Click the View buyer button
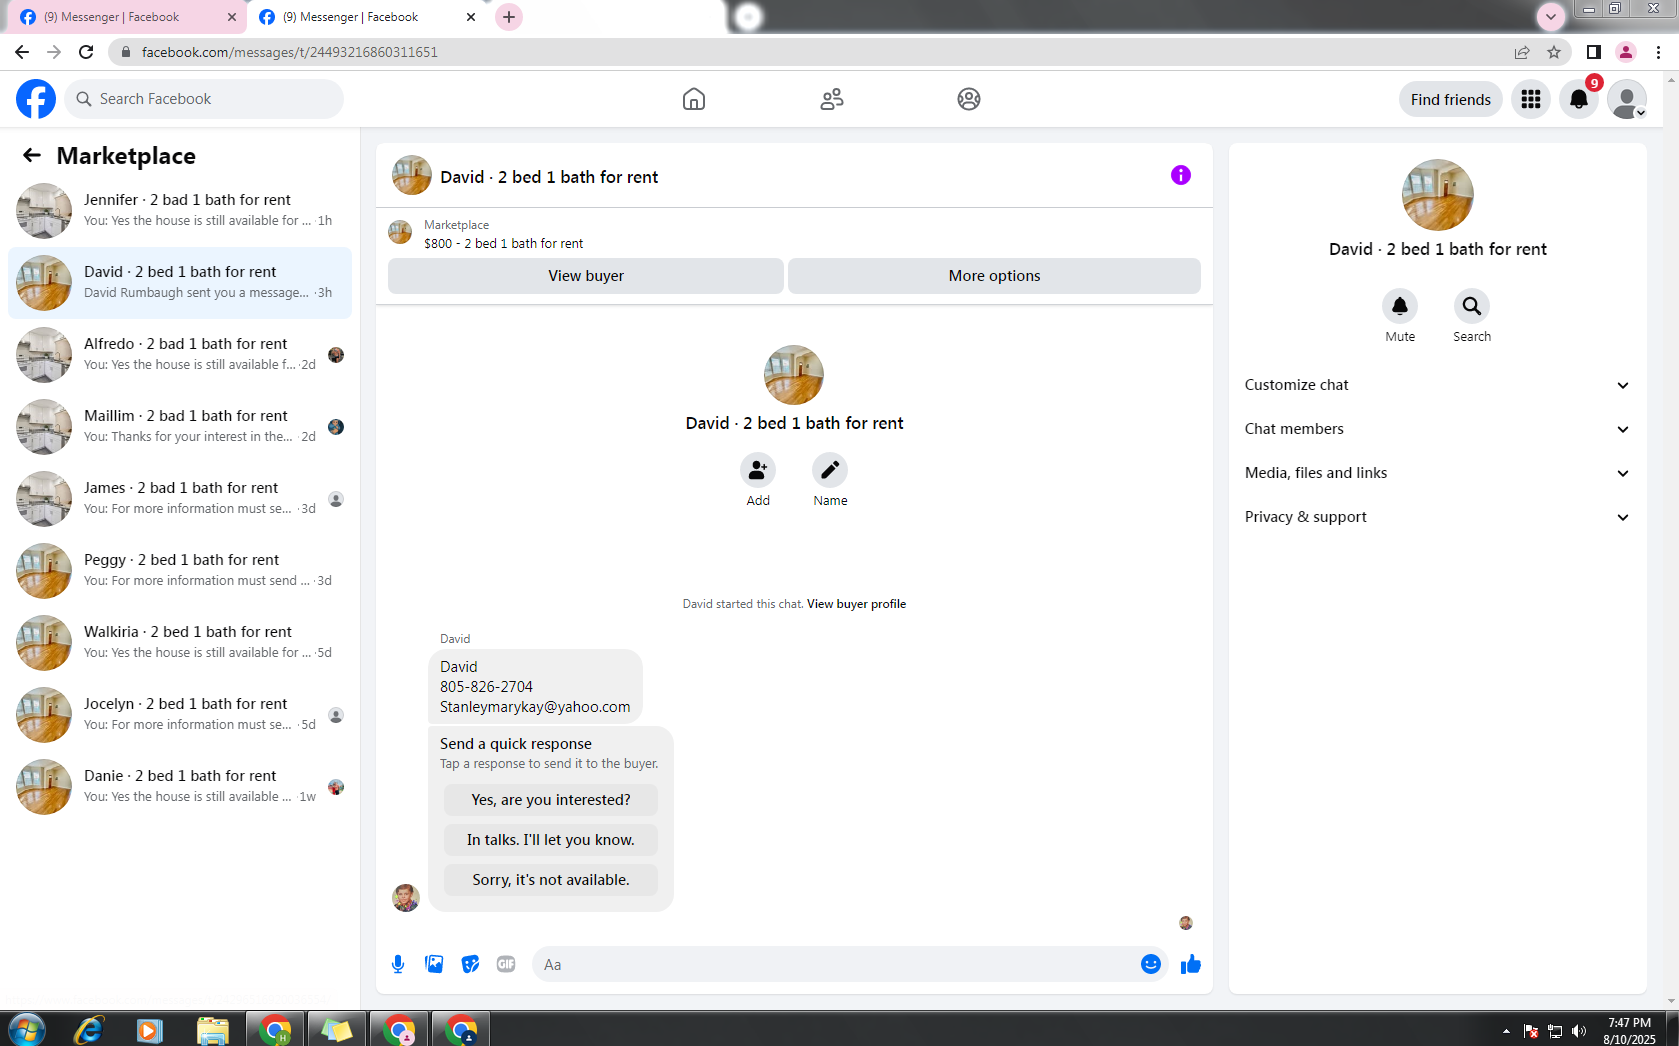 tap(586, 276)
